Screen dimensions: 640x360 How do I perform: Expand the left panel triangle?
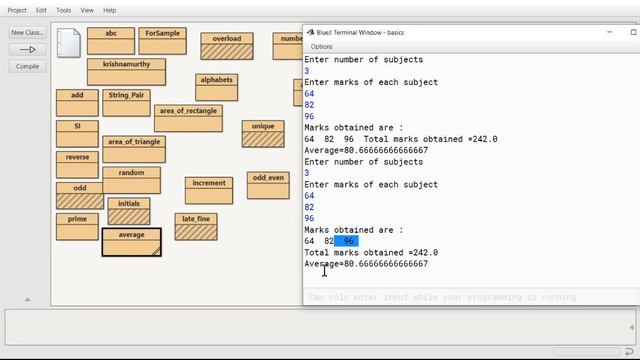[27, 299]
